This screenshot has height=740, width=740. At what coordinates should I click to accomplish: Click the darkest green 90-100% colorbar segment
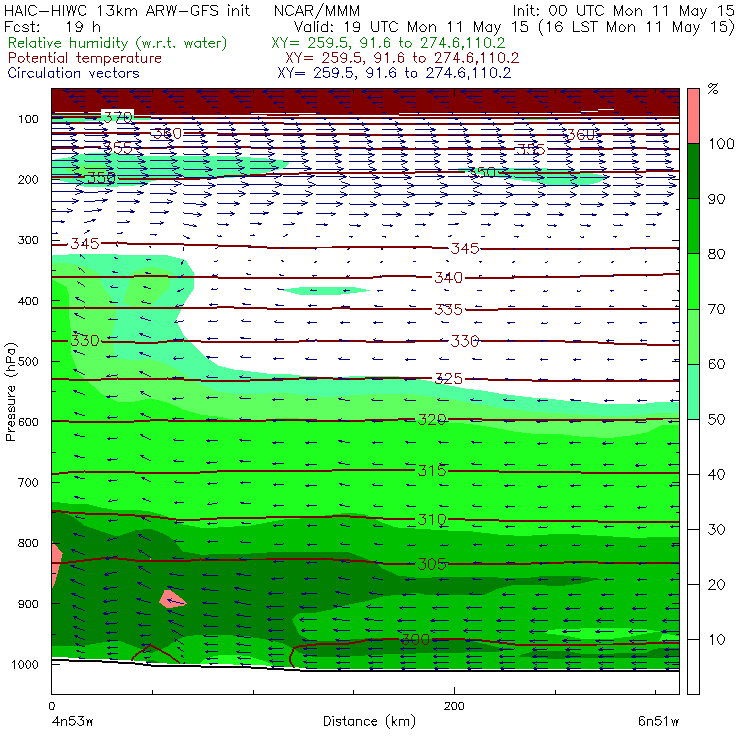(x=693, y=171)
